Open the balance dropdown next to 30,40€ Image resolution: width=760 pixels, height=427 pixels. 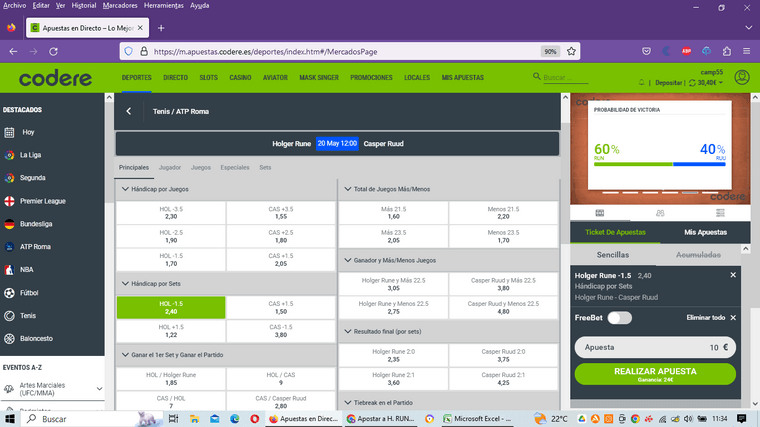click(721, 83)
